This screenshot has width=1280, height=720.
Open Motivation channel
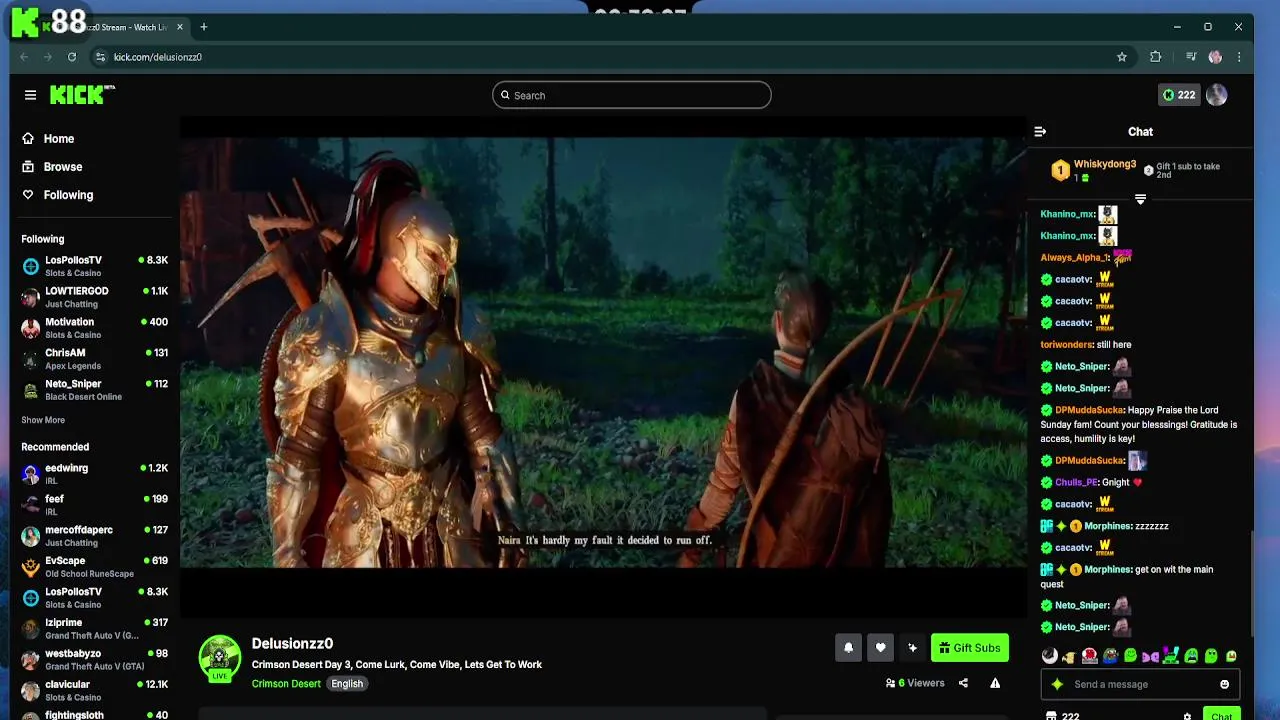pos(94,328)
